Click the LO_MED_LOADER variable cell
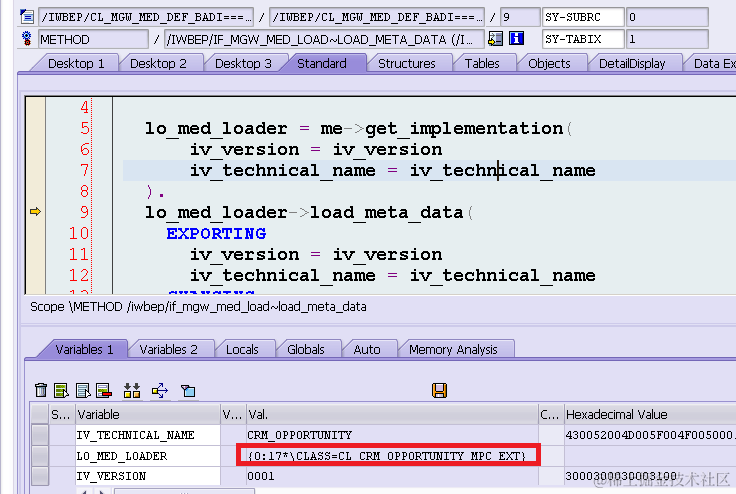Image resolution: width=736 pixels, height=494 pixels. (x=147, y=456)
